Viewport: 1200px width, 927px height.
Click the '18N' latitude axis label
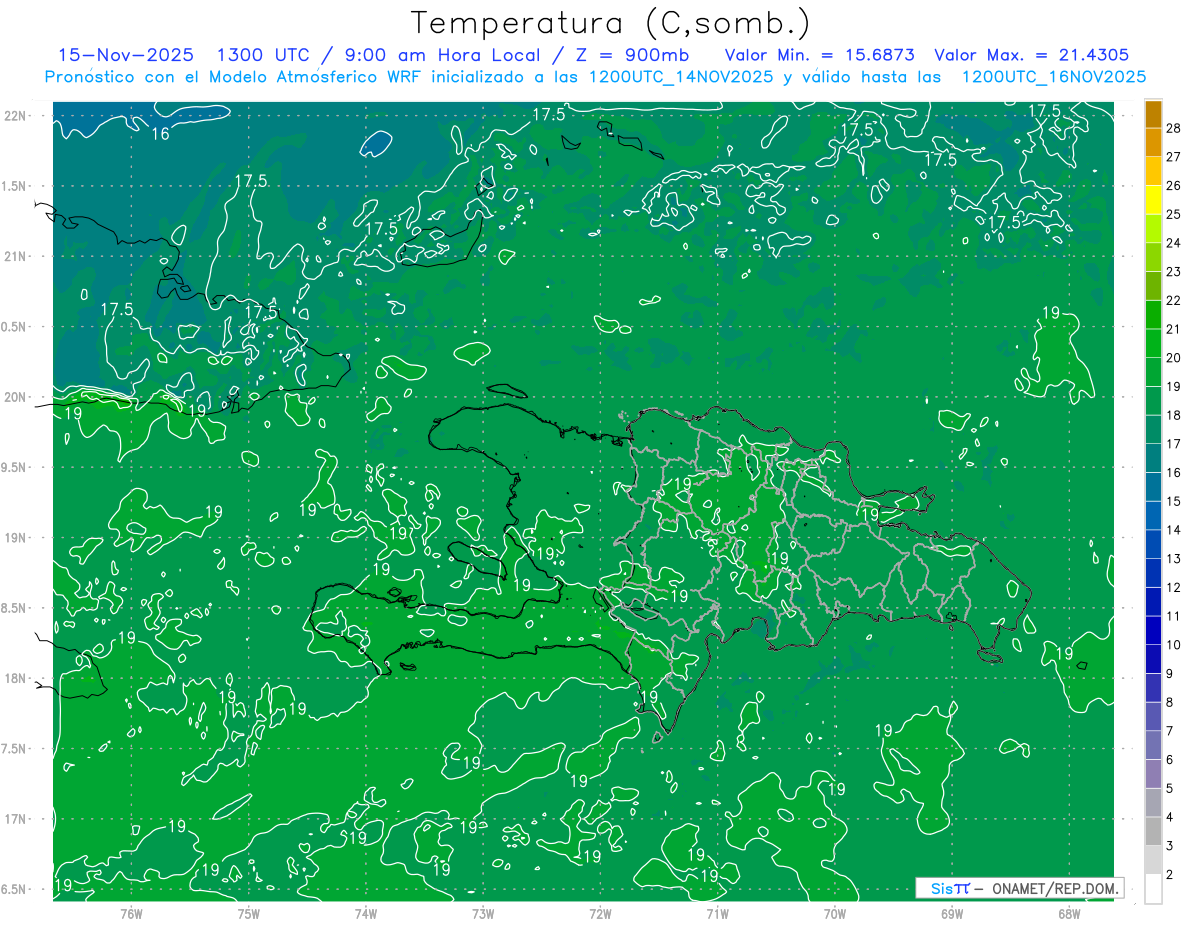tap(16, 679)
